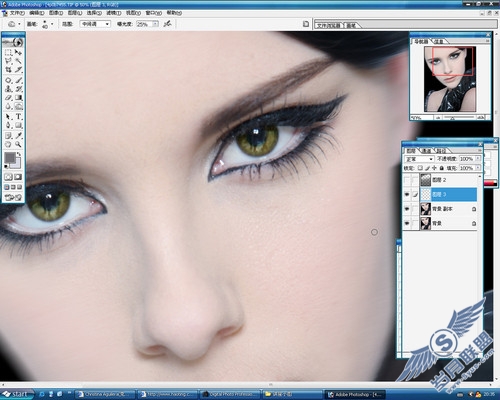This screenshot has width=500, height=400.
Task: Select the Zoom magnifier tool
Action: [19, 144]
